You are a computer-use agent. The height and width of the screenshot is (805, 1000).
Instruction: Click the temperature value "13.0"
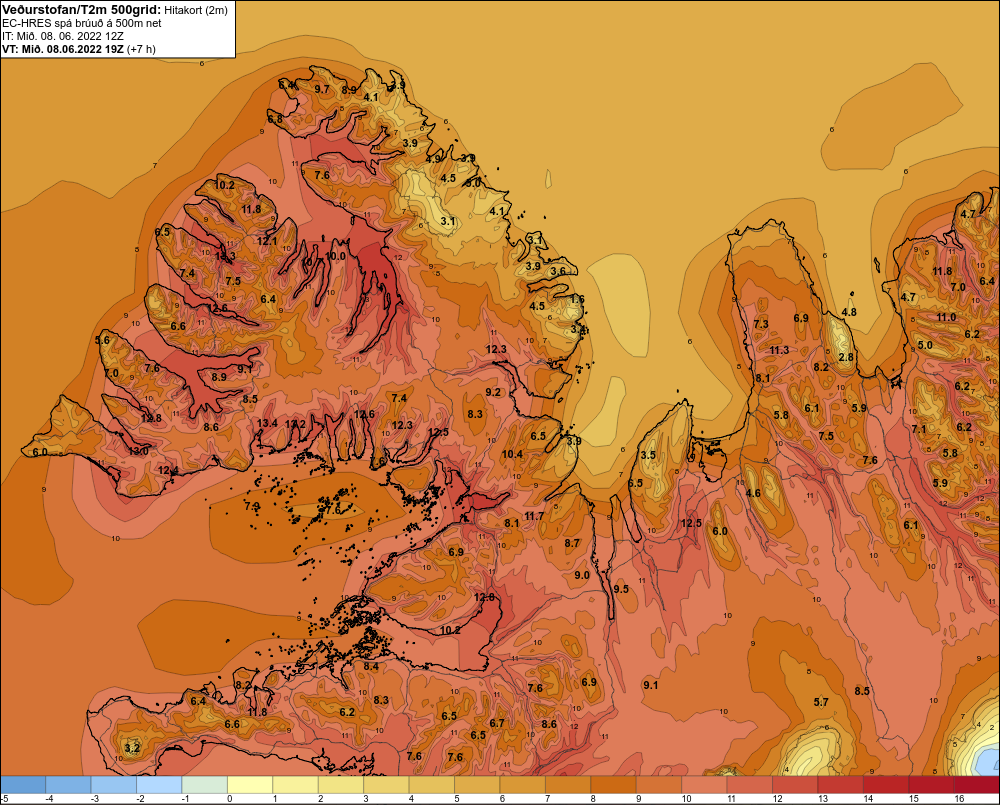(138, 451)
